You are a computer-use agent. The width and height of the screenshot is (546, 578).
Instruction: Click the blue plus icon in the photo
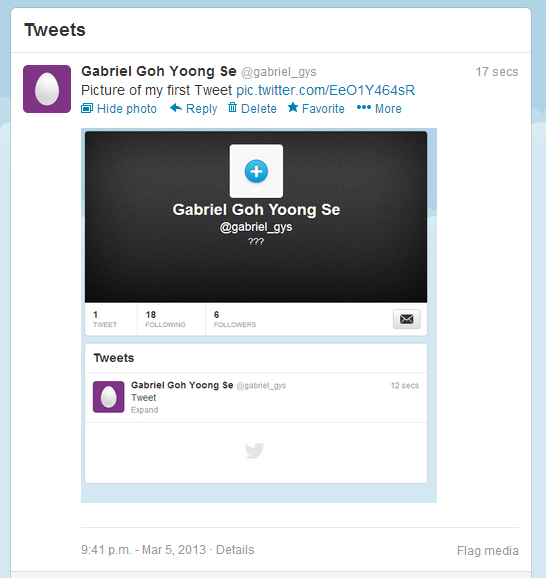pyautogui.click(x=256, y=171)
